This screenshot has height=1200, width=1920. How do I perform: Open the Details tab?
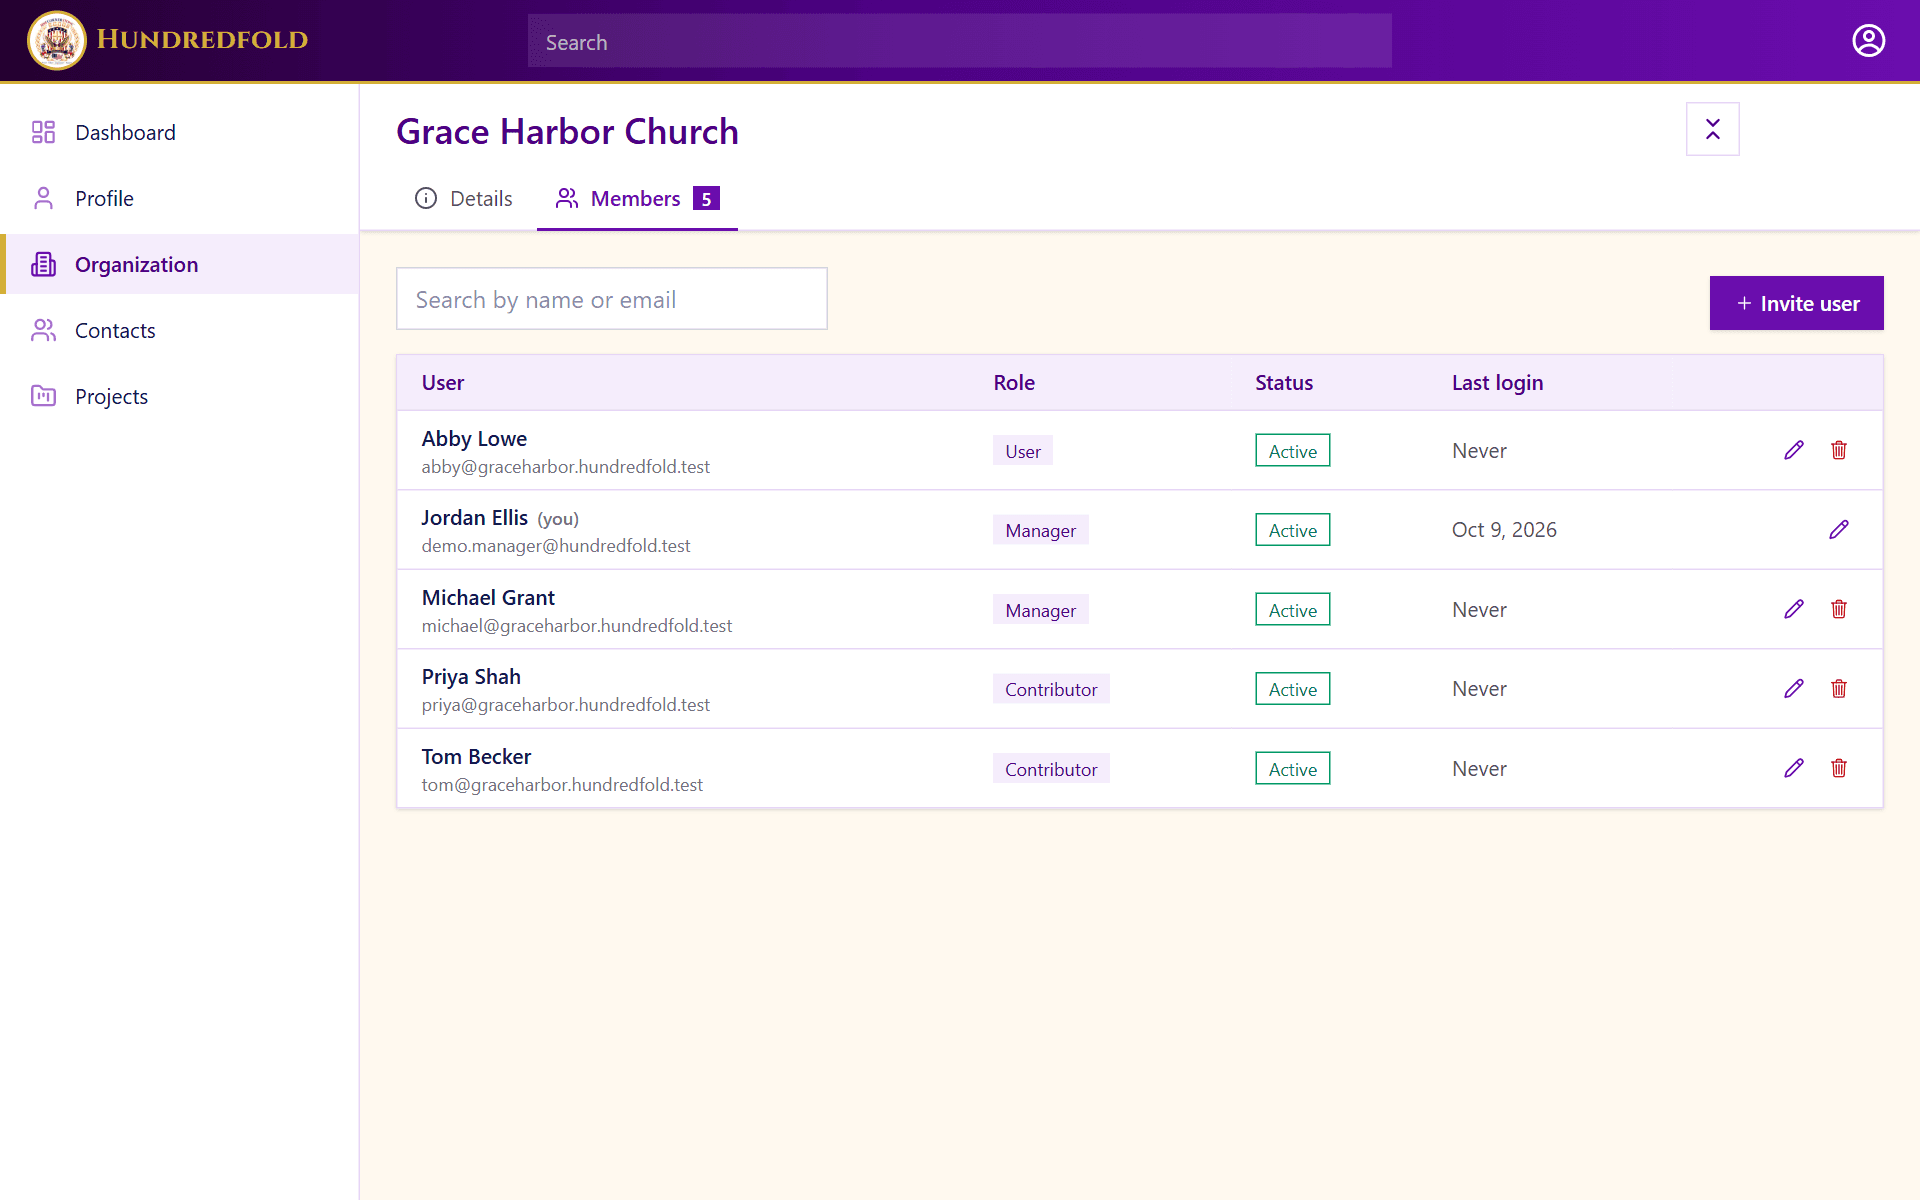463,198
